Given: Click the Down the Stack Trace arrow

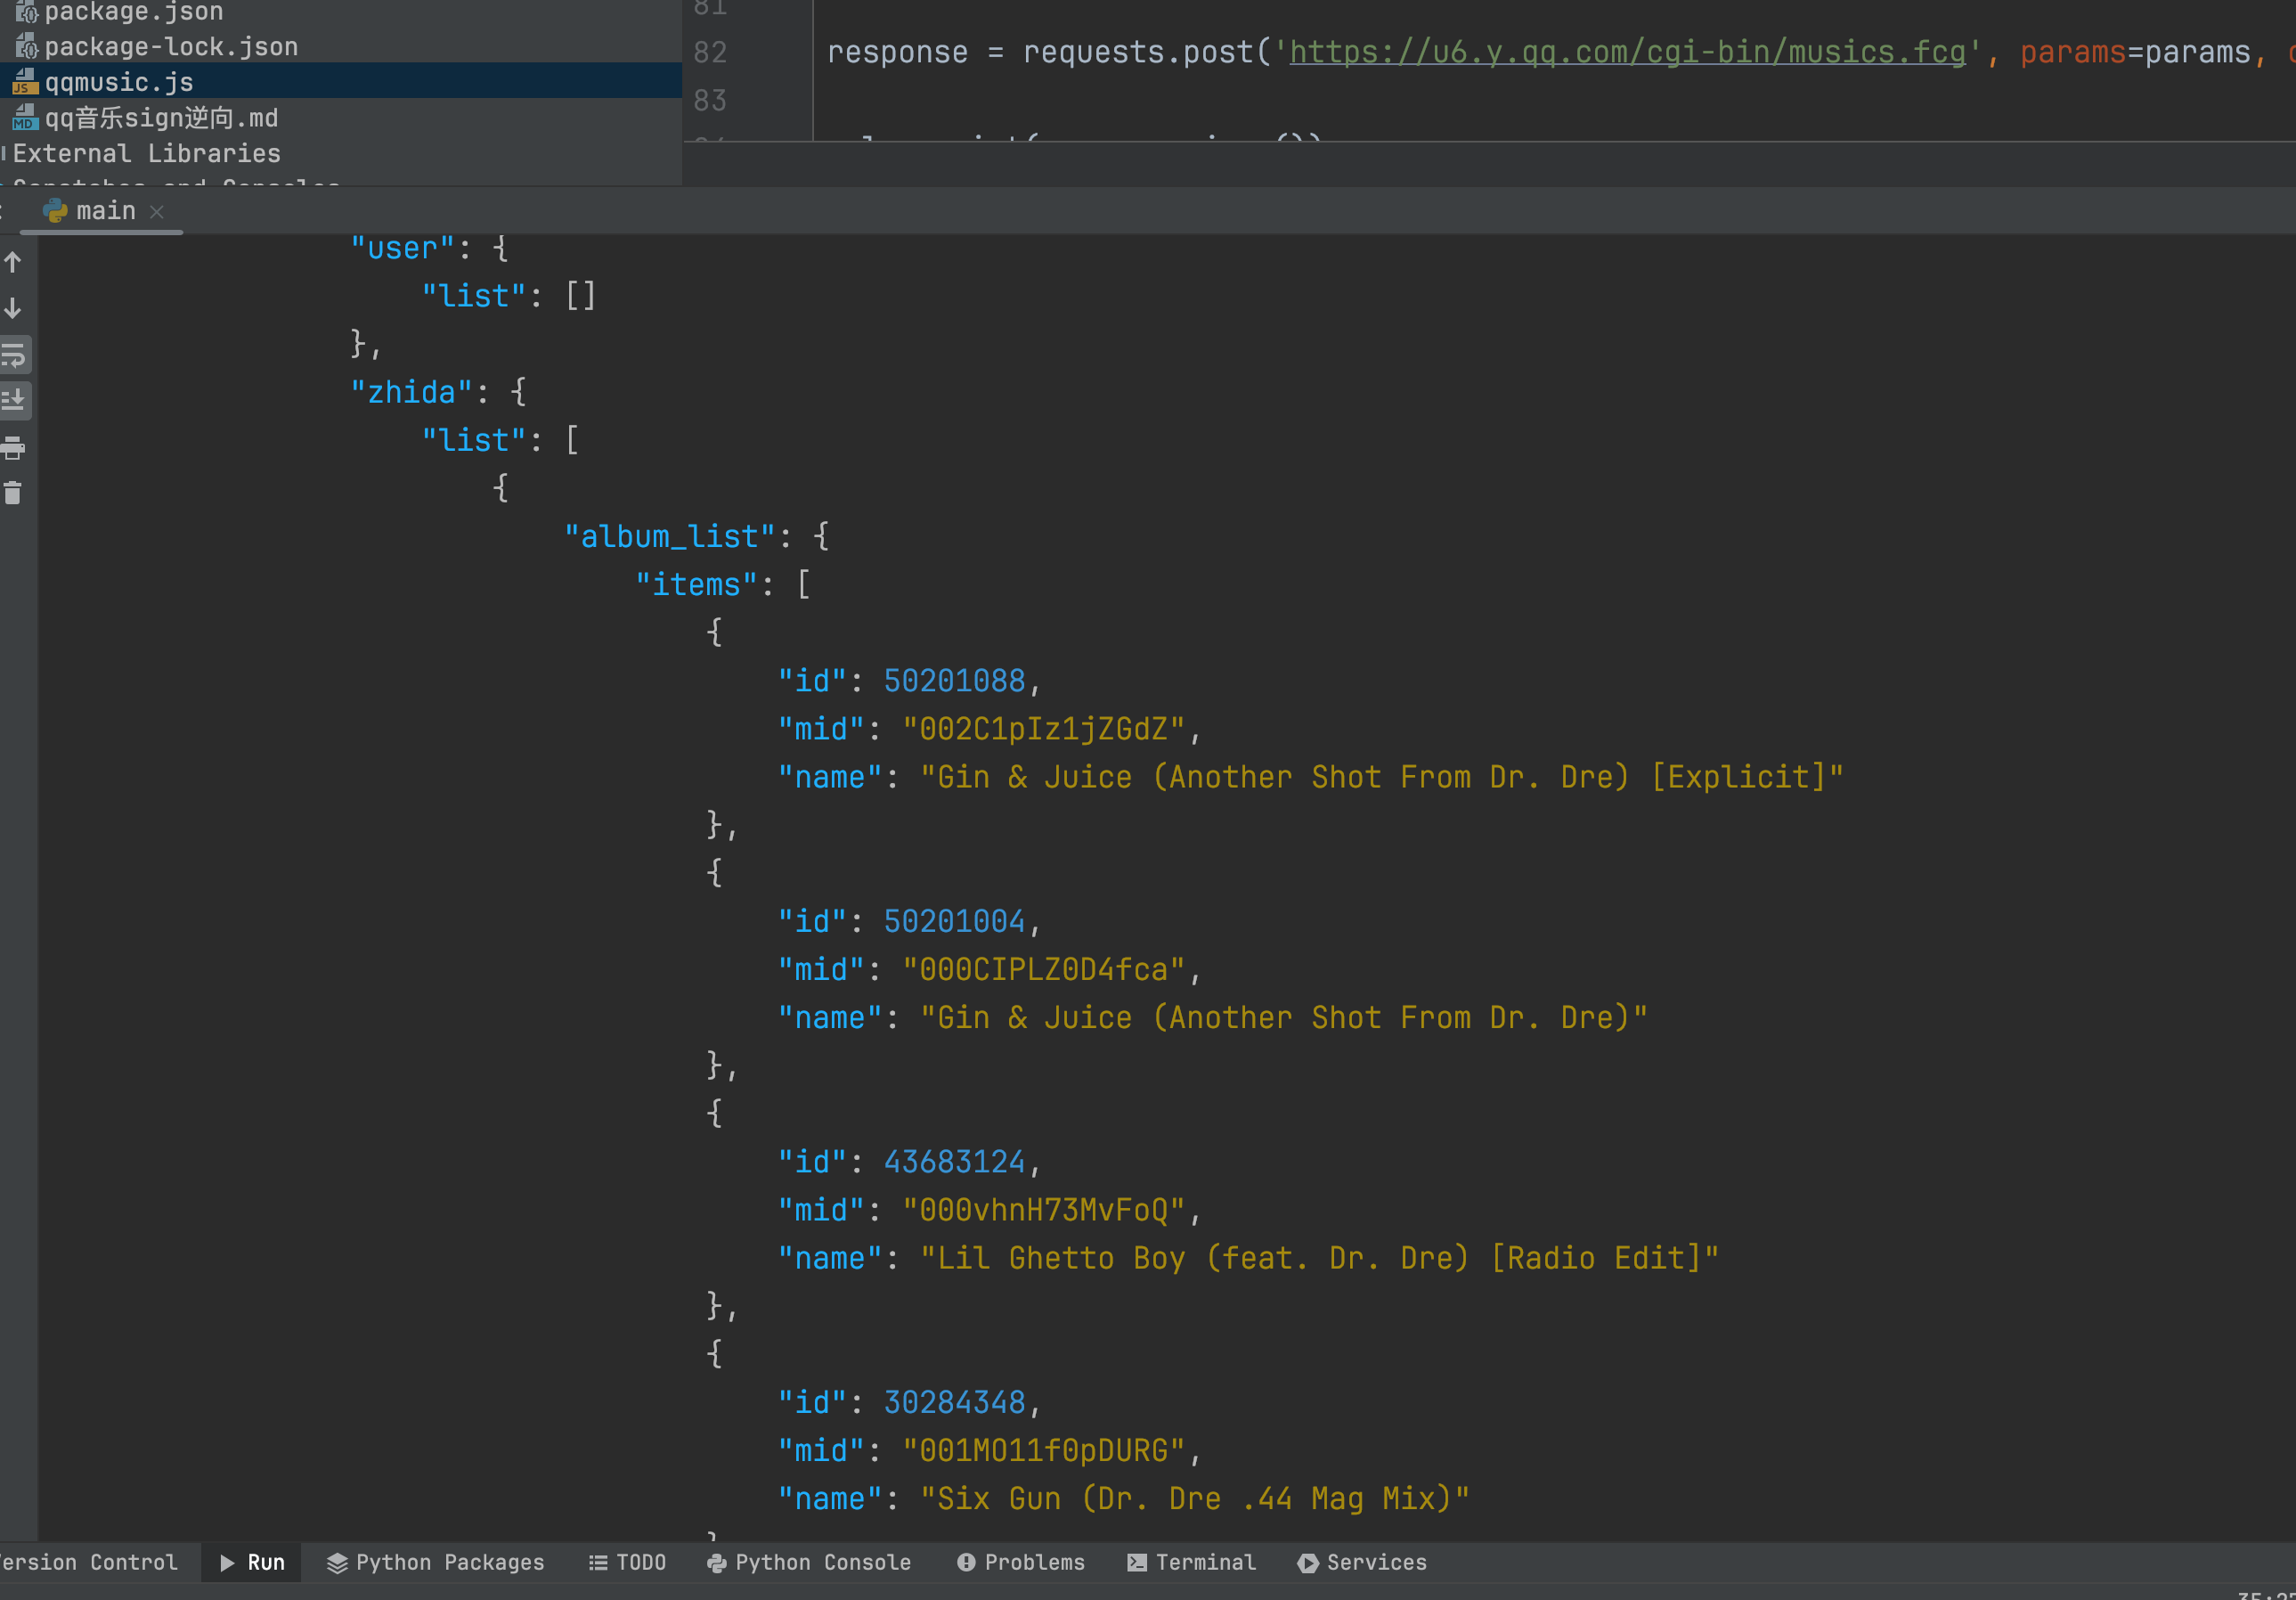Looking at the screenshot, I should (13, 308).
